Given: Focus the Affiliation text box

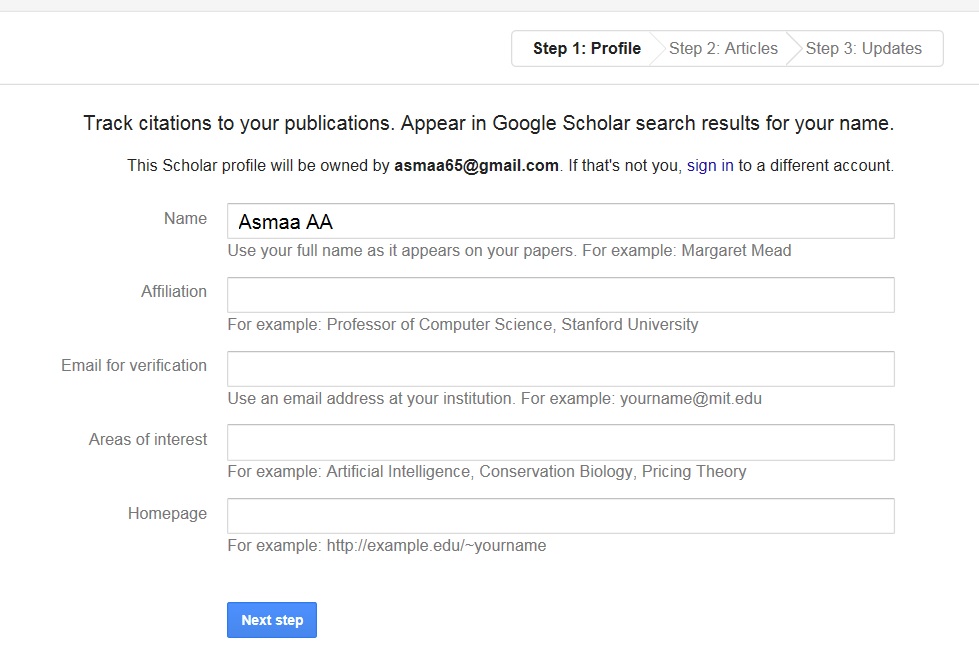Looking at the screenshot, I should [x=560, y=295].
